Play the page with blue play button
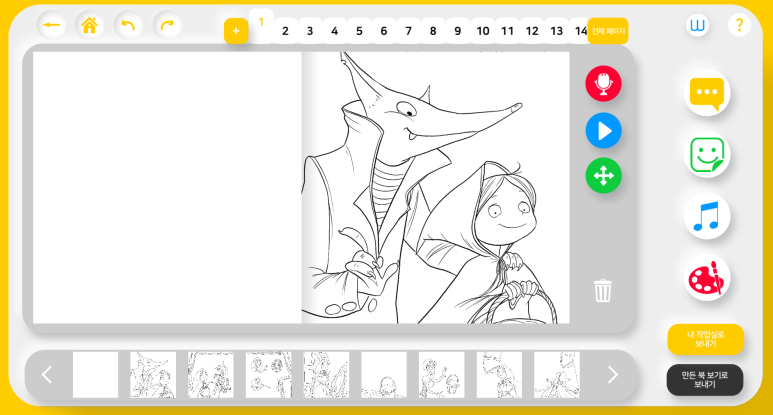The height and width of the screenshot is (415, 773). [x=603, y=131]
